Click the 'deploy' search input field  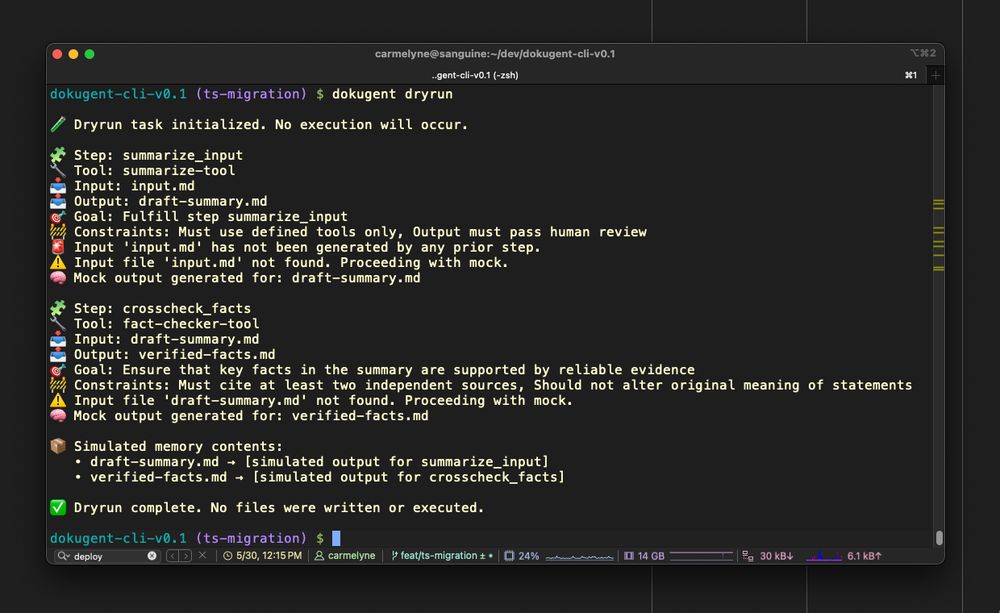(x=106, y=556)
